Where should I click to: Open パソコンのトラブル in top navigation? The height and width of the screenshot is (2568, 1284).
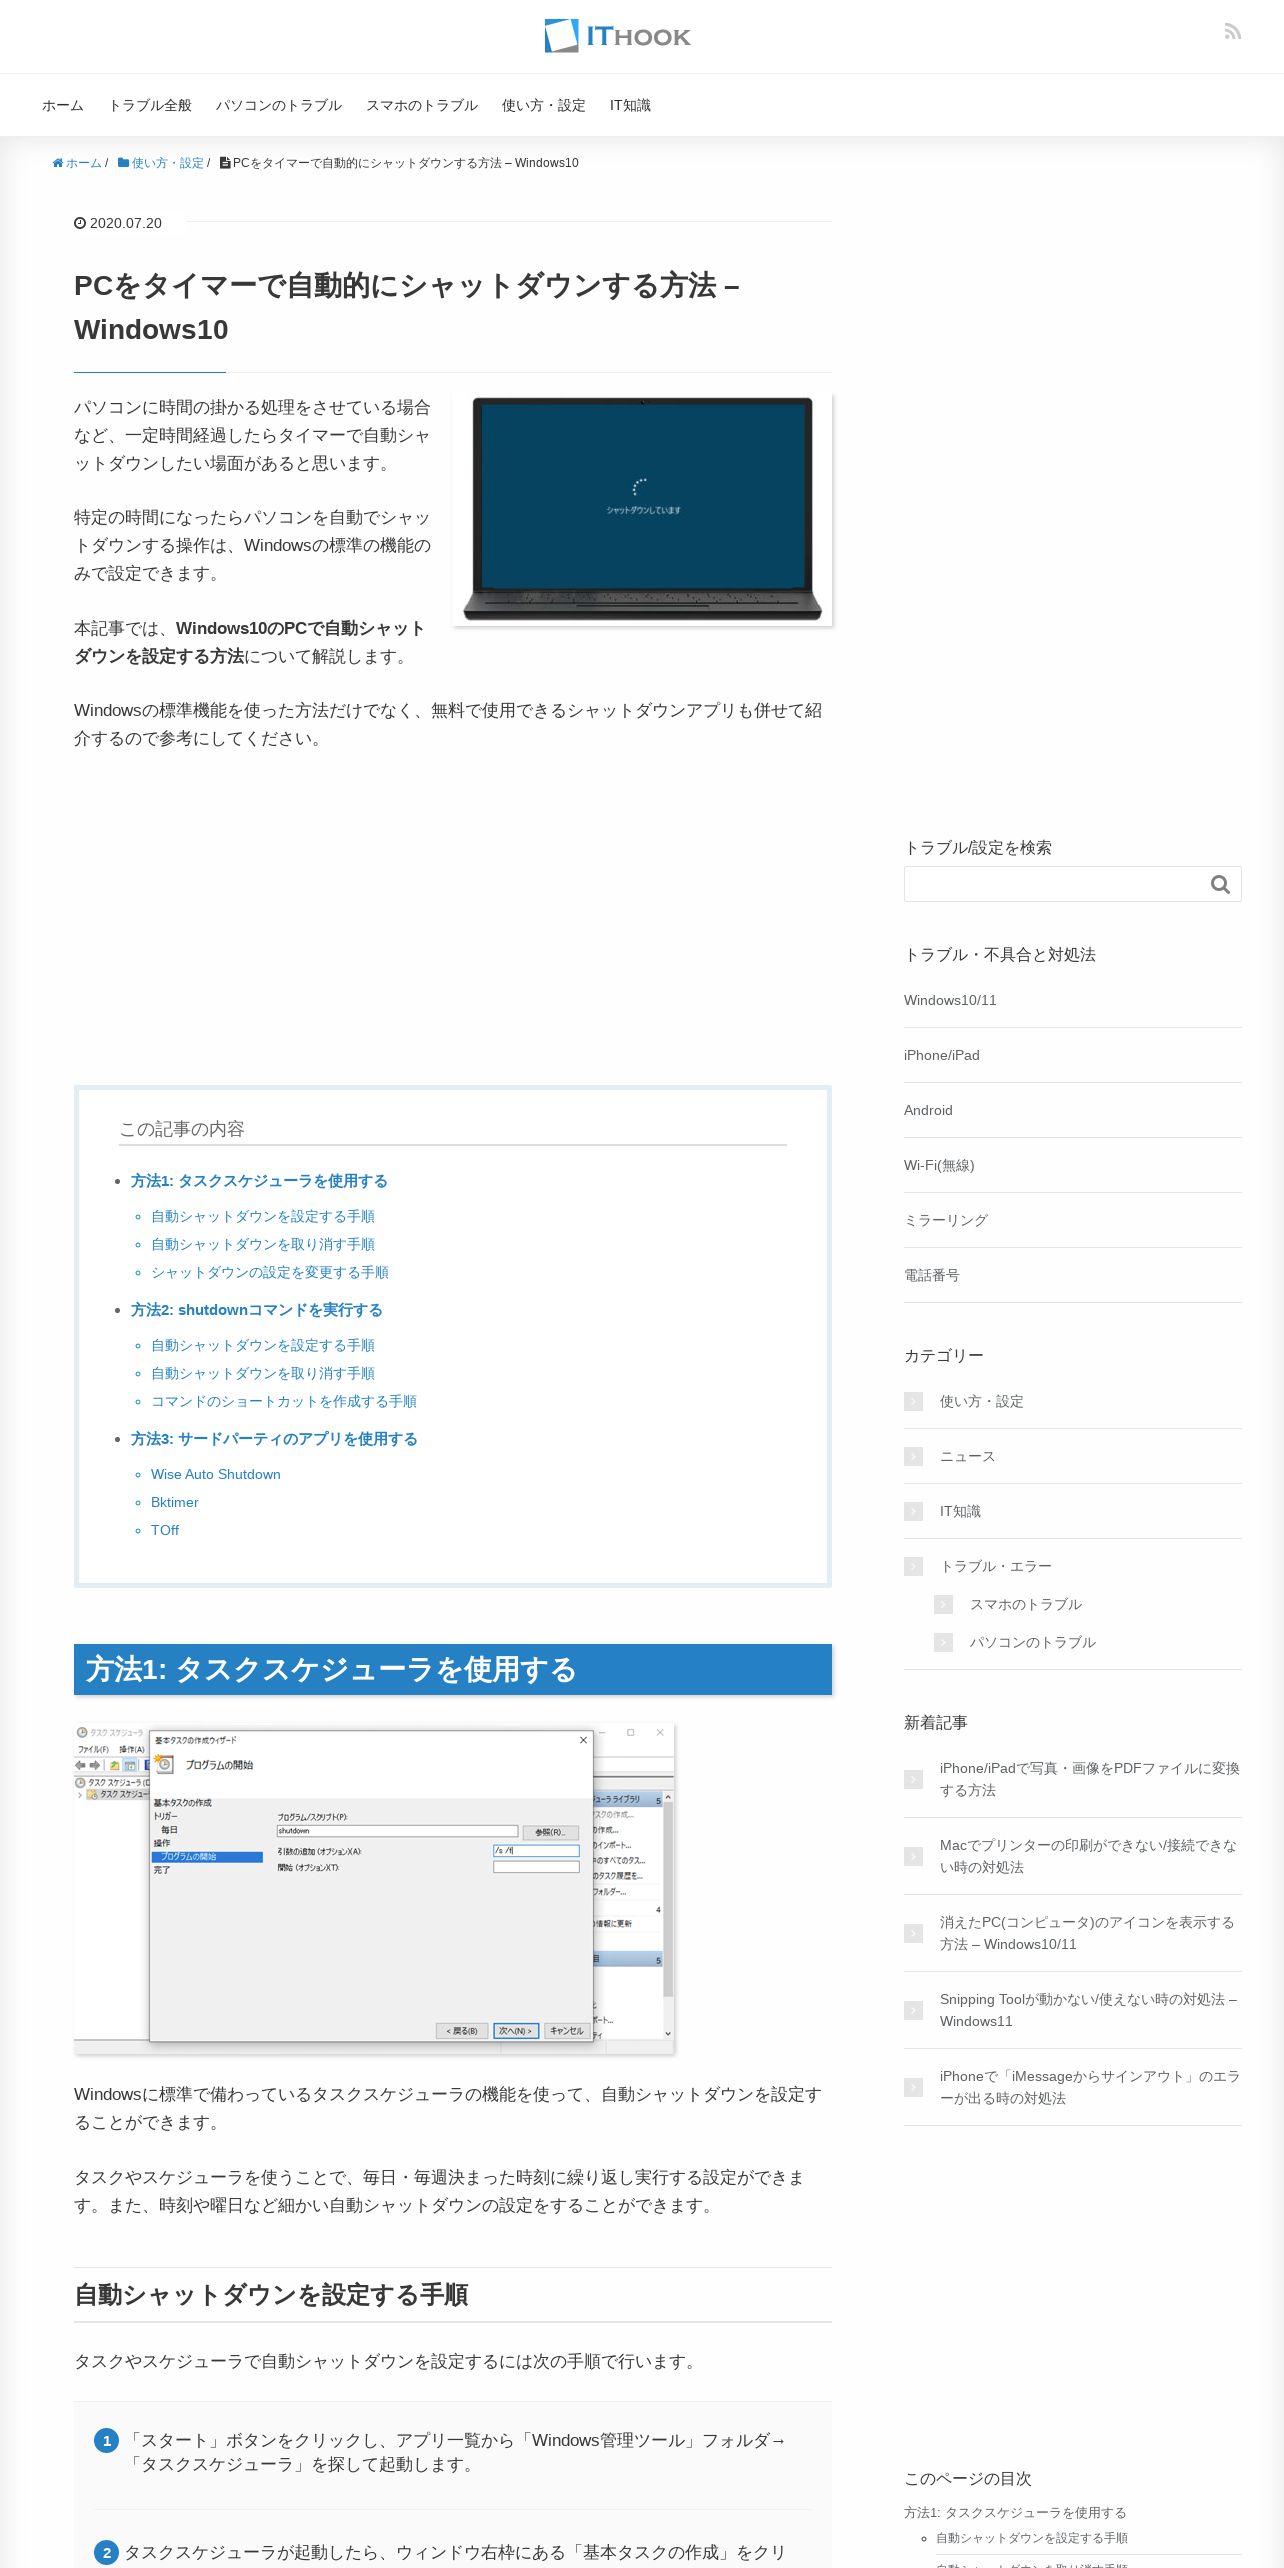(279, 105)
